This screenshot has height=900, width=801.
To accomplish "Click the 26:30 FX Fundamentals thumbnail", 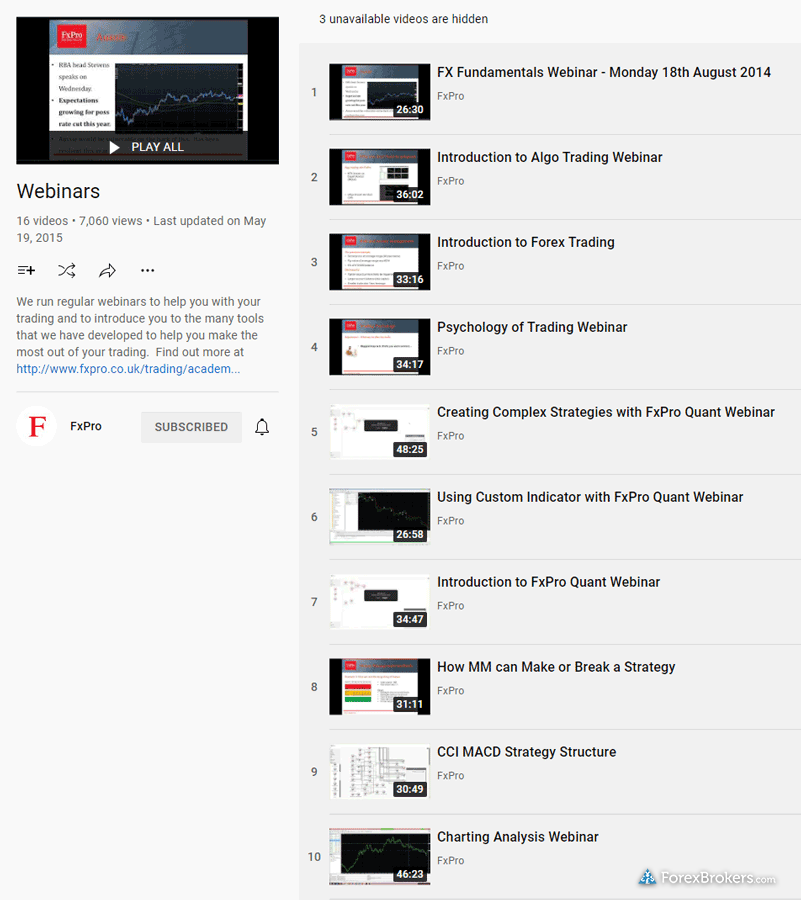I will [x=380, y=92].
